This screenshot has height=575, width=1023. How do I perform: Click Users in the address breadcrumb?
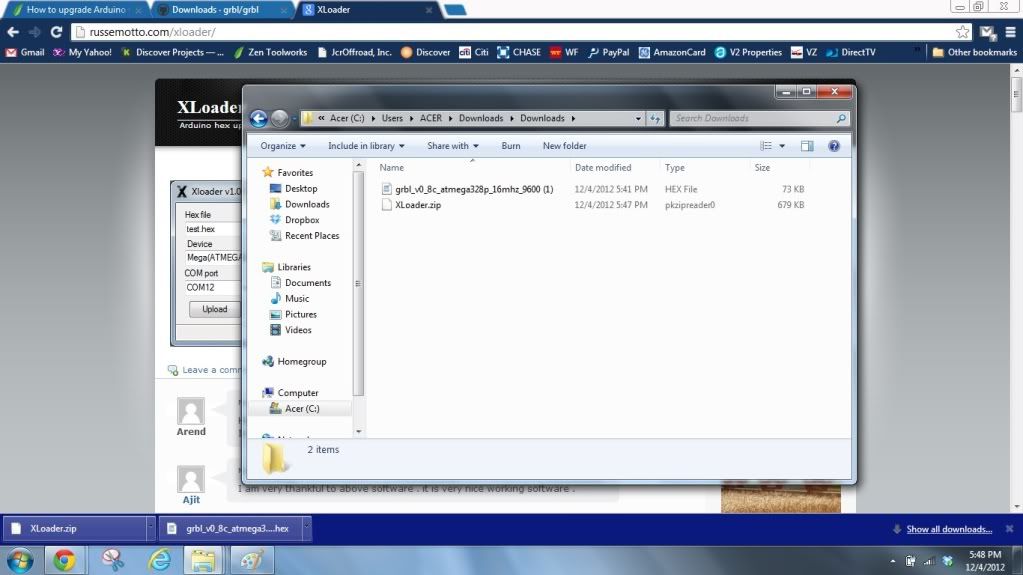(391, 118)
